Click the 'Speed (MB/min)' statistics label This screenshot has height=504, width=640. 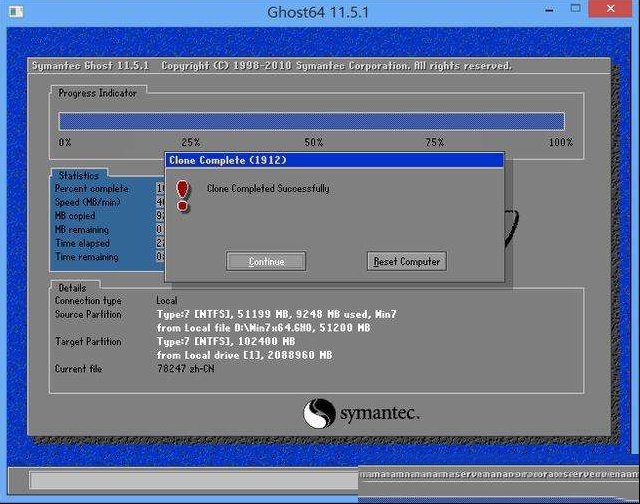point(87,202)
